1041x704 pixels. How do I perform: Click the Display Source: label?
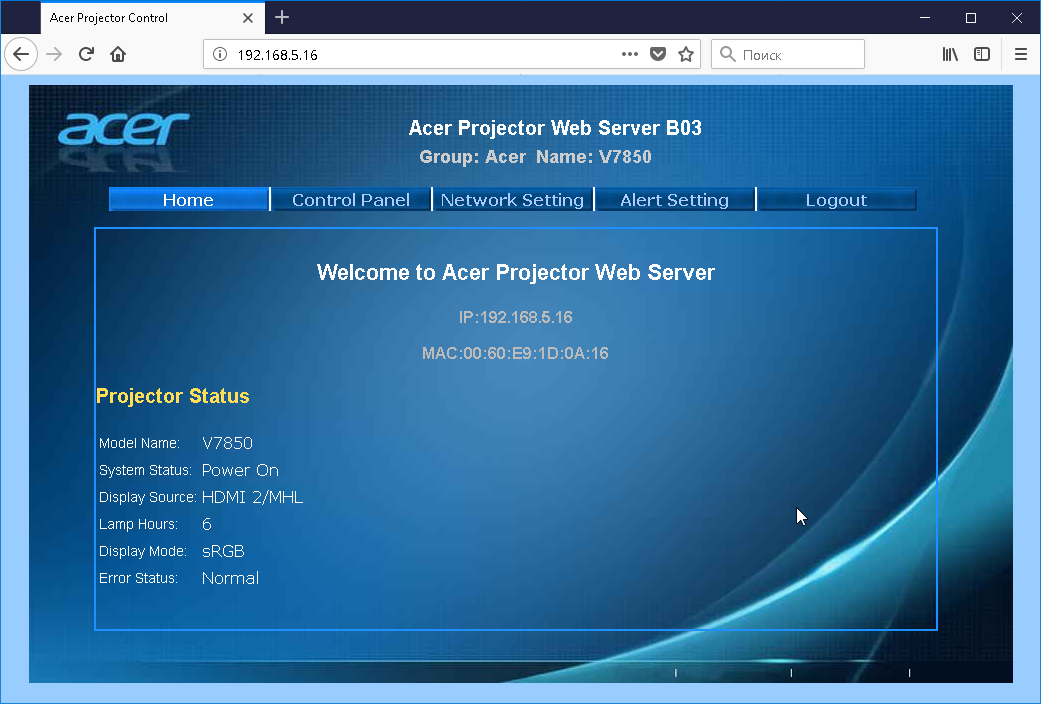click(x=148, y=497)
